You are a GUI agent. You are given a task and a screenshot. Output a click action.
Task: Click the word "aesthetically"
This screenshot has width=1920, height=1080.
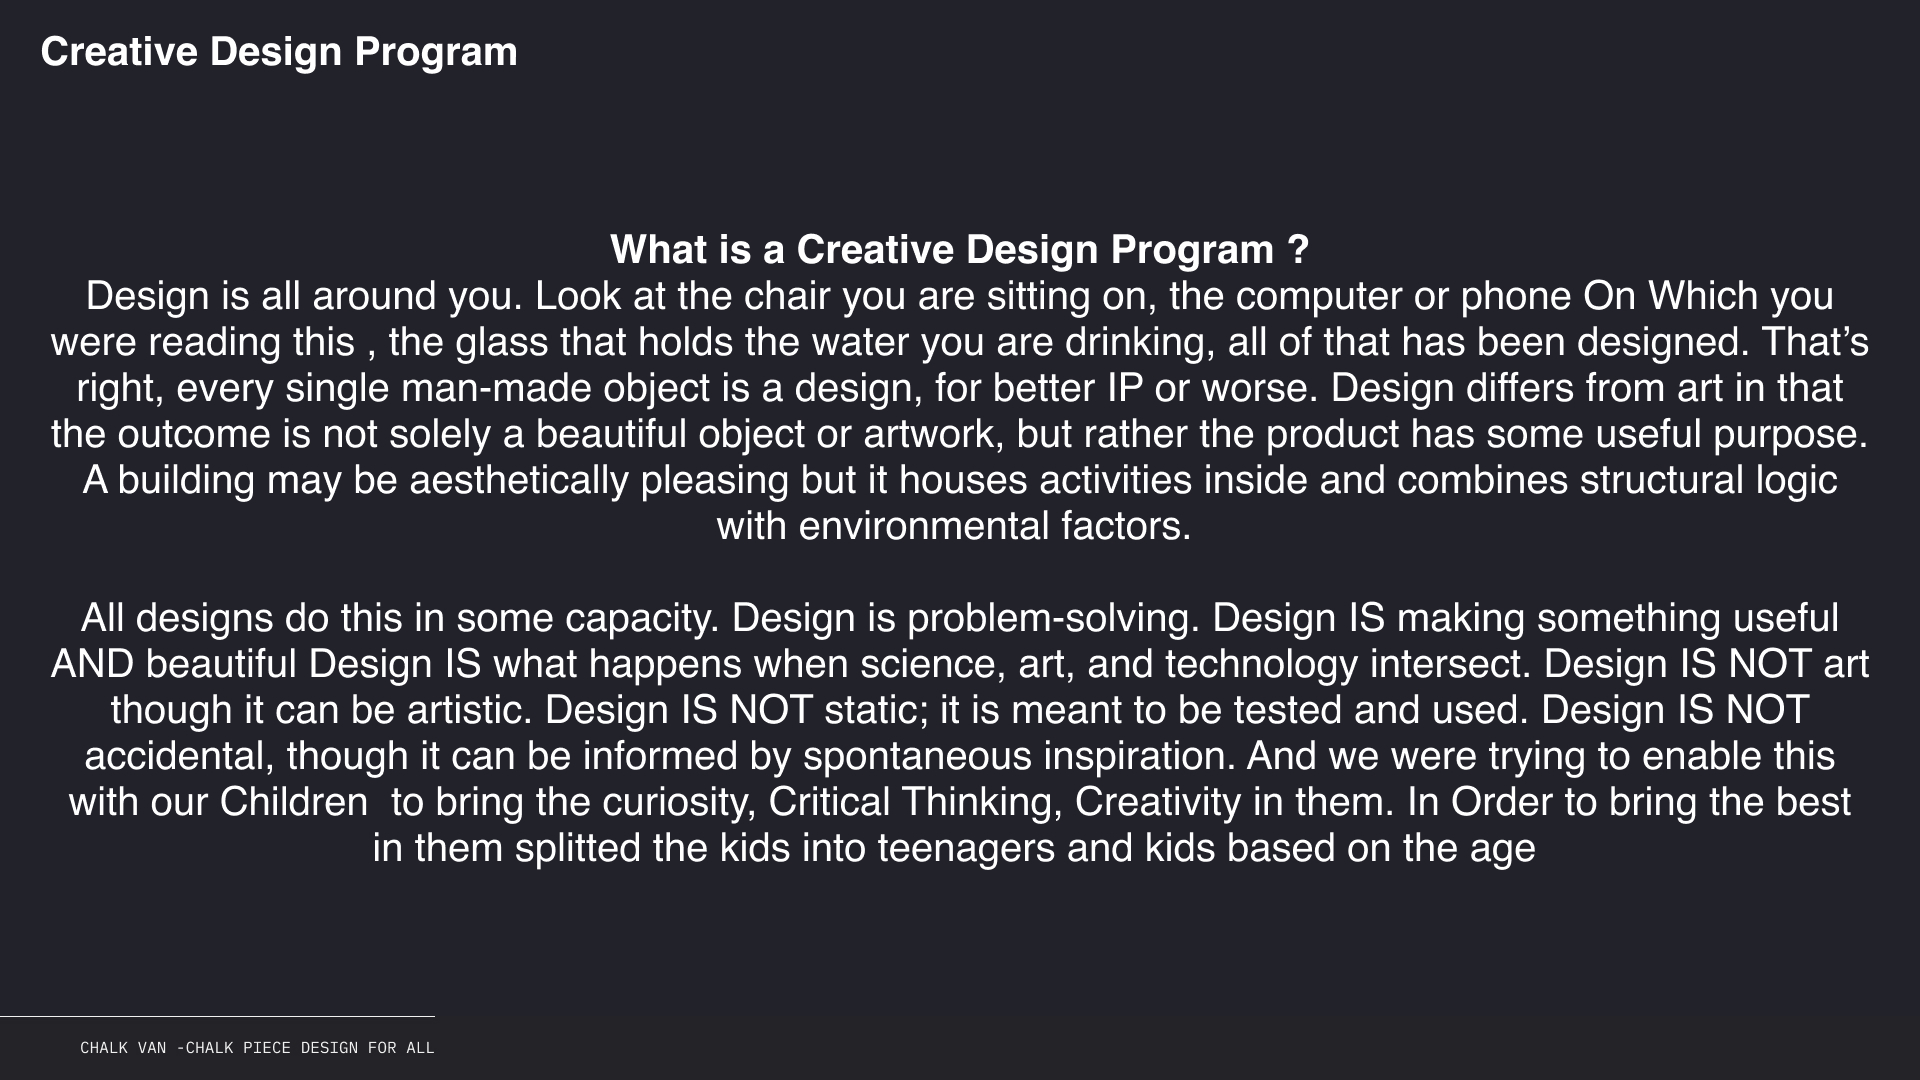tap(519, 480)
